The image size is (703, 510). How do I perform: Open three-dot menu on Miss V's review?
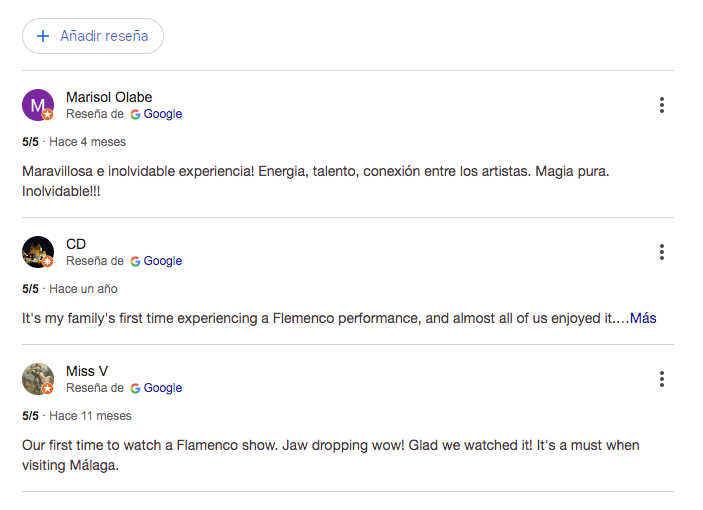[x=662, y=379]
